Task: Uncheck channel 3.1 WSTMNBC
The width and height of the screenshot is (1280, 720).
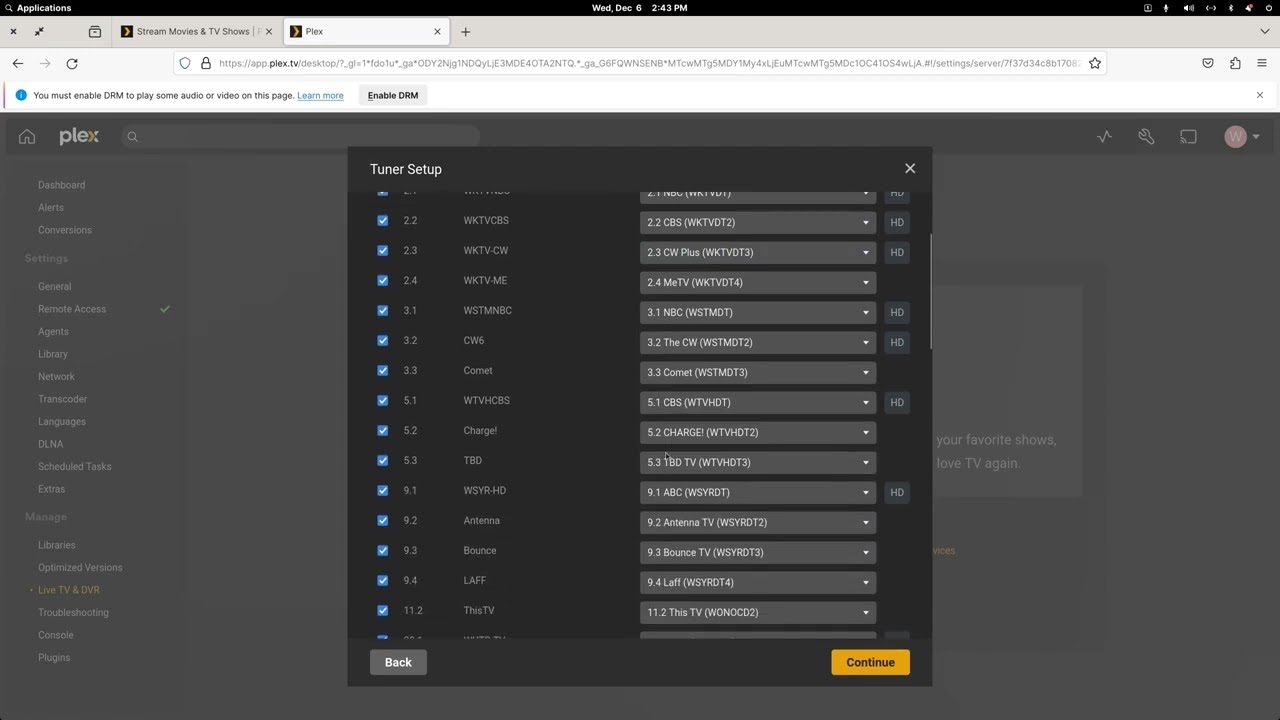Action: (383, 311)
